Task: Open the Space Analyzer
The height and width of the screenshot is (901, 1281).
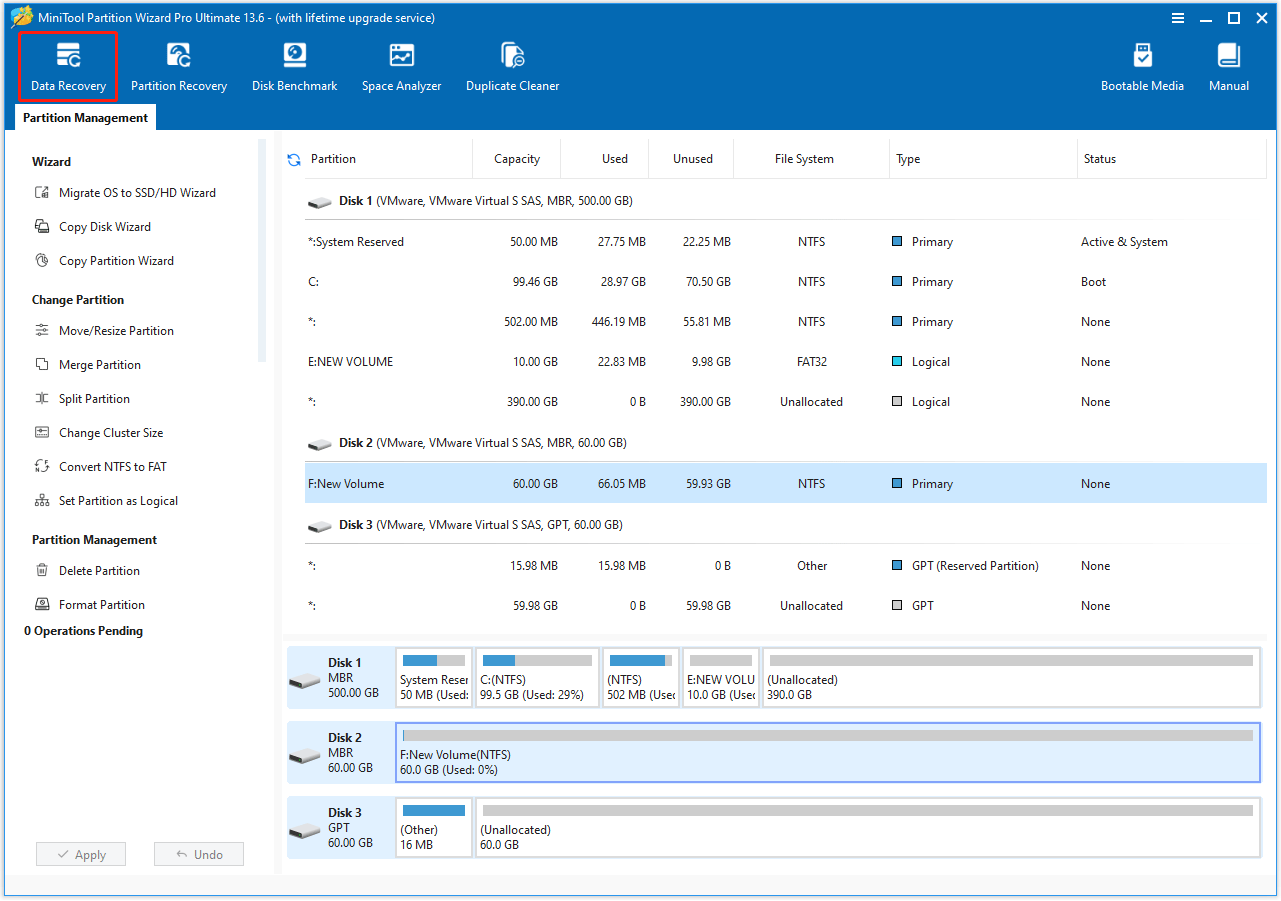Action: pos(401,65)
